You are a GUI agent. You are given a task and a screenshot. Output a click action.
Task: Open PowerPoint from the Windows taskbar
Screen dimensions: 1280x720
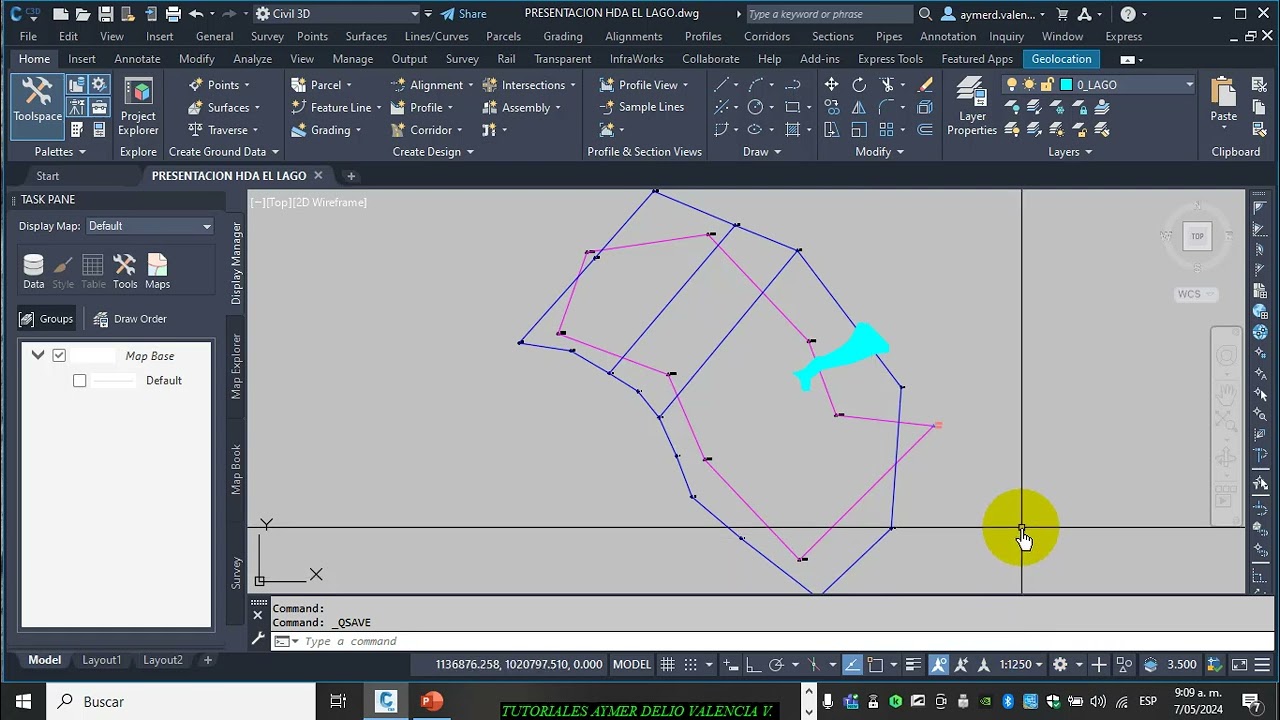coord(431,701)
